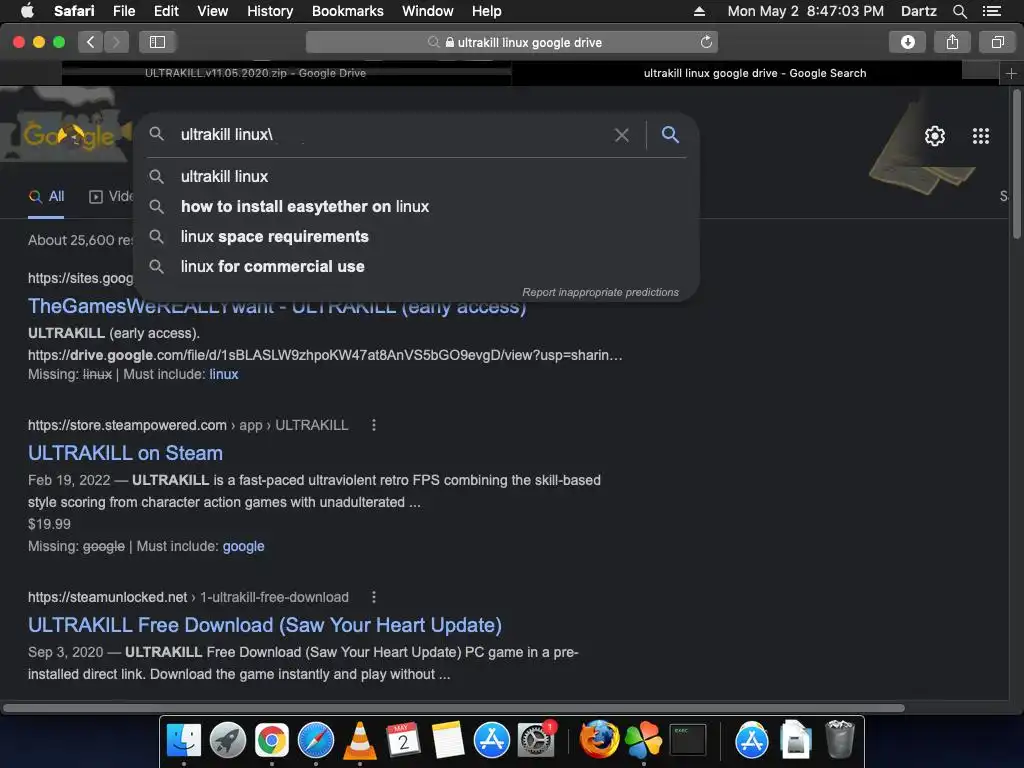Open System Preferences from the Dock
Image resolution: width=1024 pixels, height=768 pixels.
click(536, 741)
